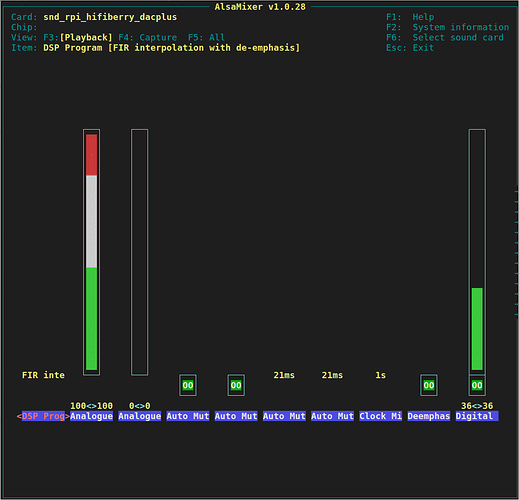
Task: Switch to the F5 All view
Action: point(206,37)
